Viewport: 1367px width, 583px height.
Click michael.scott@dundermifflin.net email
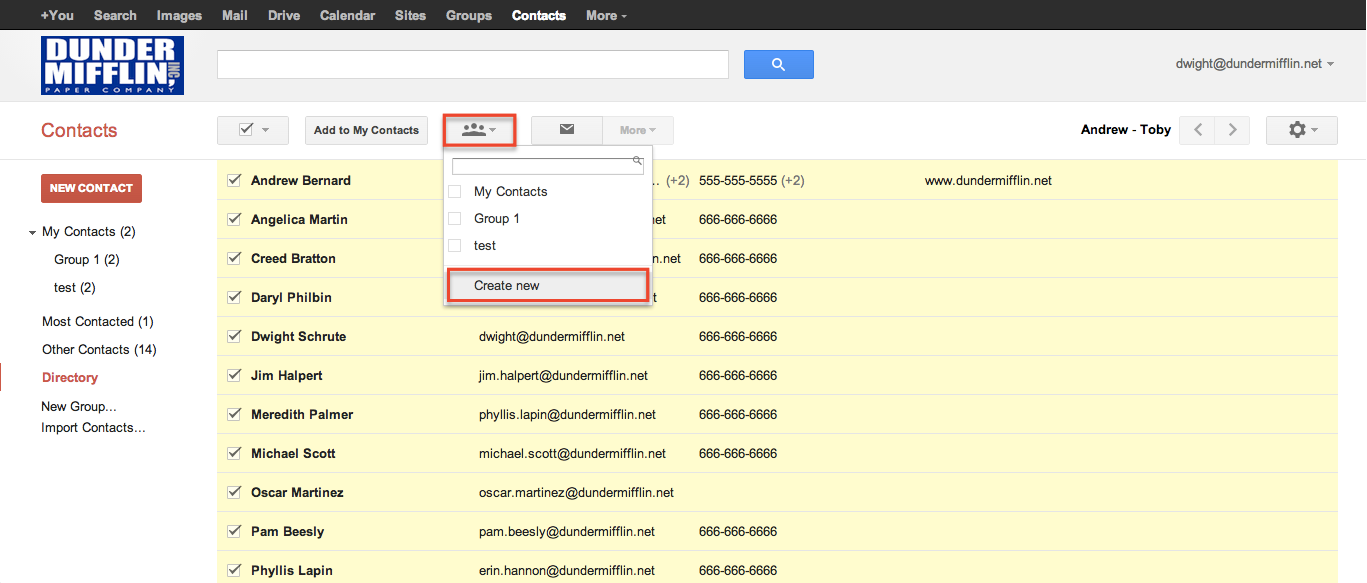click(x=572, y=453)
